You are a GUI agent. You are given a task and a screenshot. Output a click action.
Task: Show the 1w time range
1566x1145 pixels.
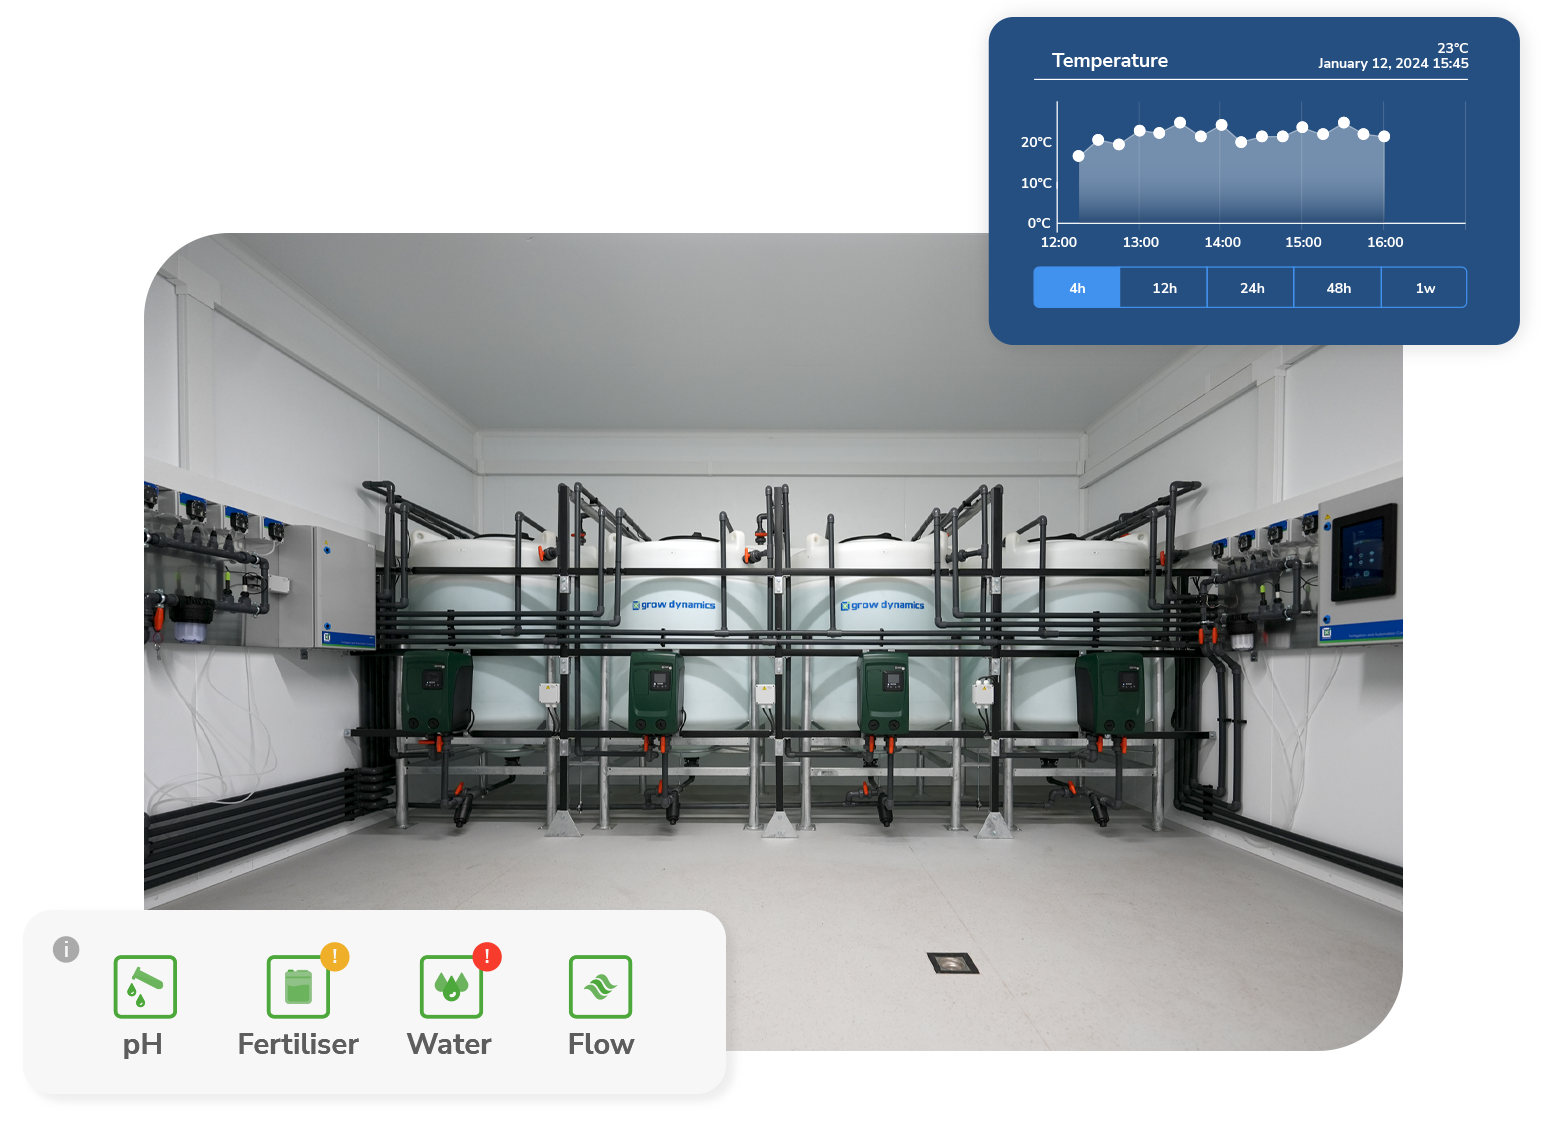1425,288
